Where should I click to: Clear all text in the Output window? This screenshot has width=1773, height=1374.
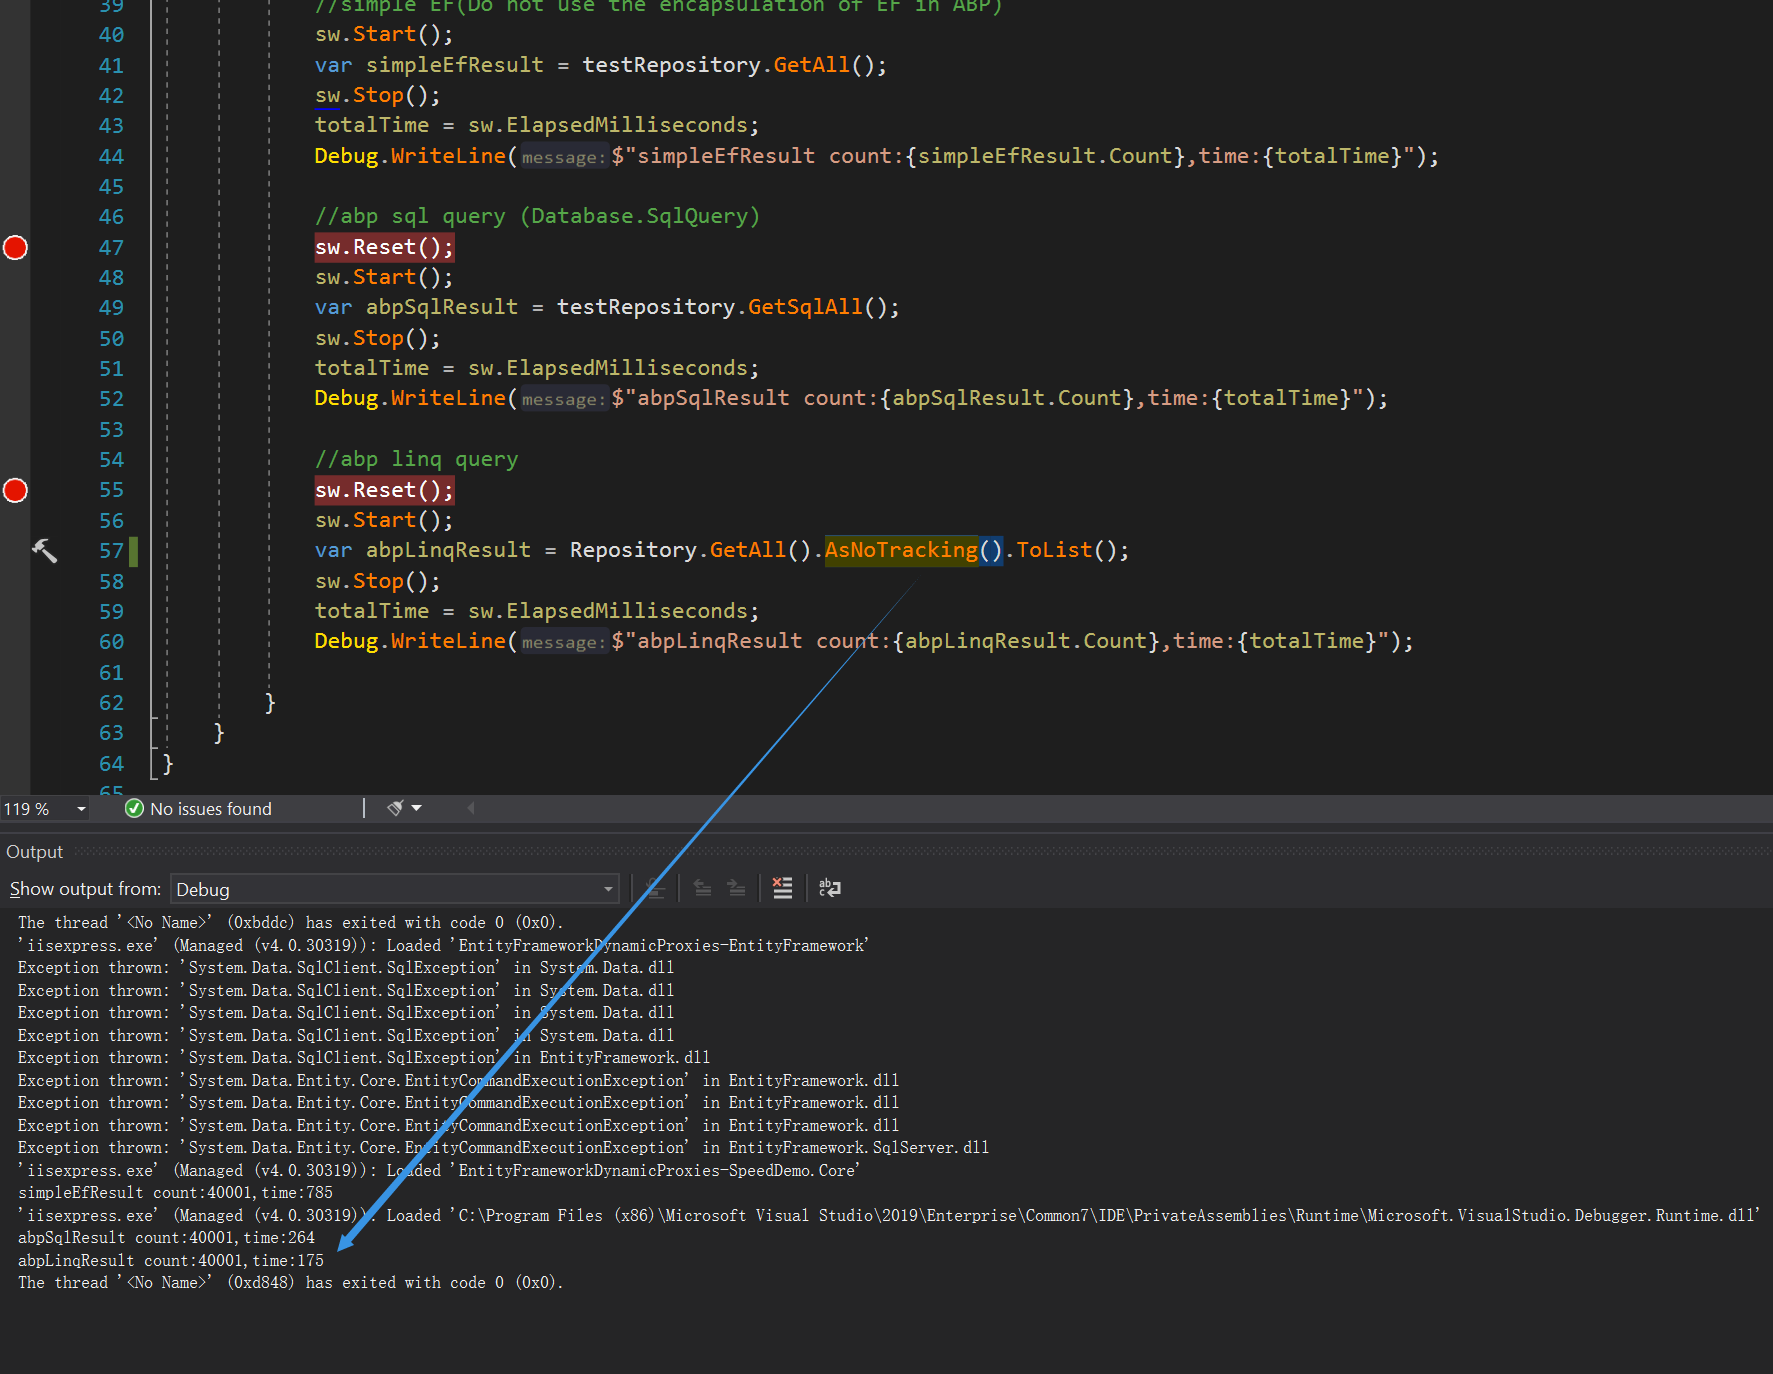[x=783, y=888]
